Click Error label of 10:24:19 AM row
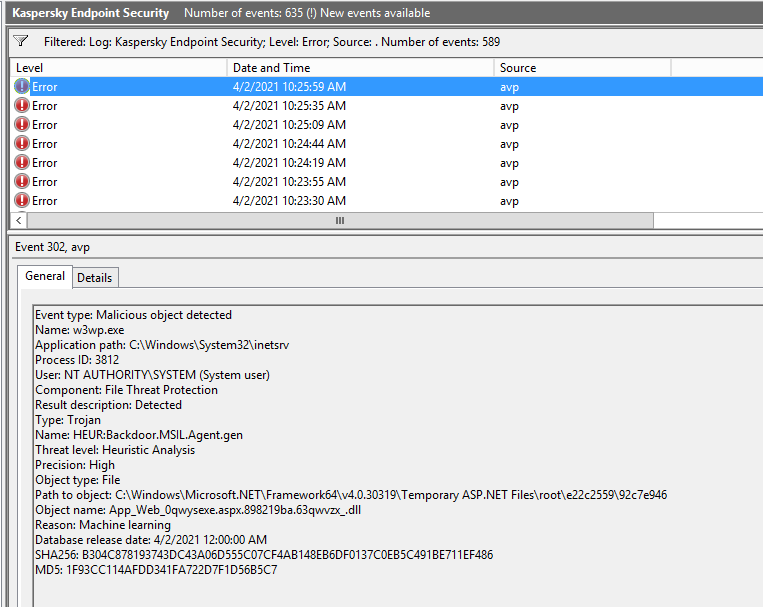 click(x=44, y=163)
